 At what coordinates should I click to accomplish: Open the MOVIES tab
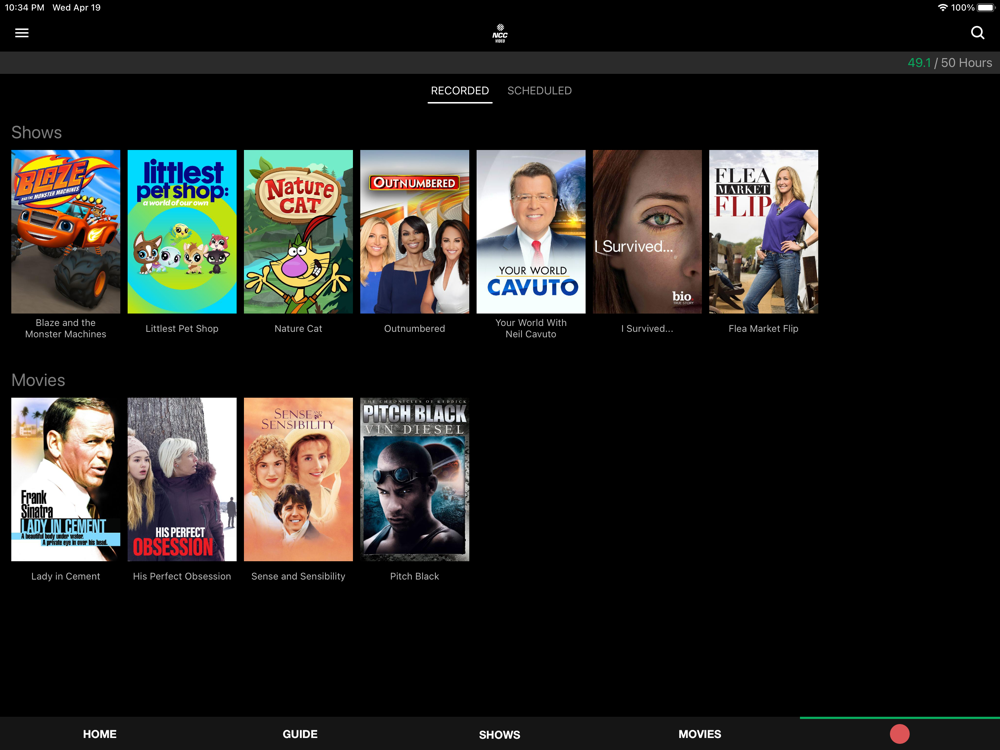point(700,734)
